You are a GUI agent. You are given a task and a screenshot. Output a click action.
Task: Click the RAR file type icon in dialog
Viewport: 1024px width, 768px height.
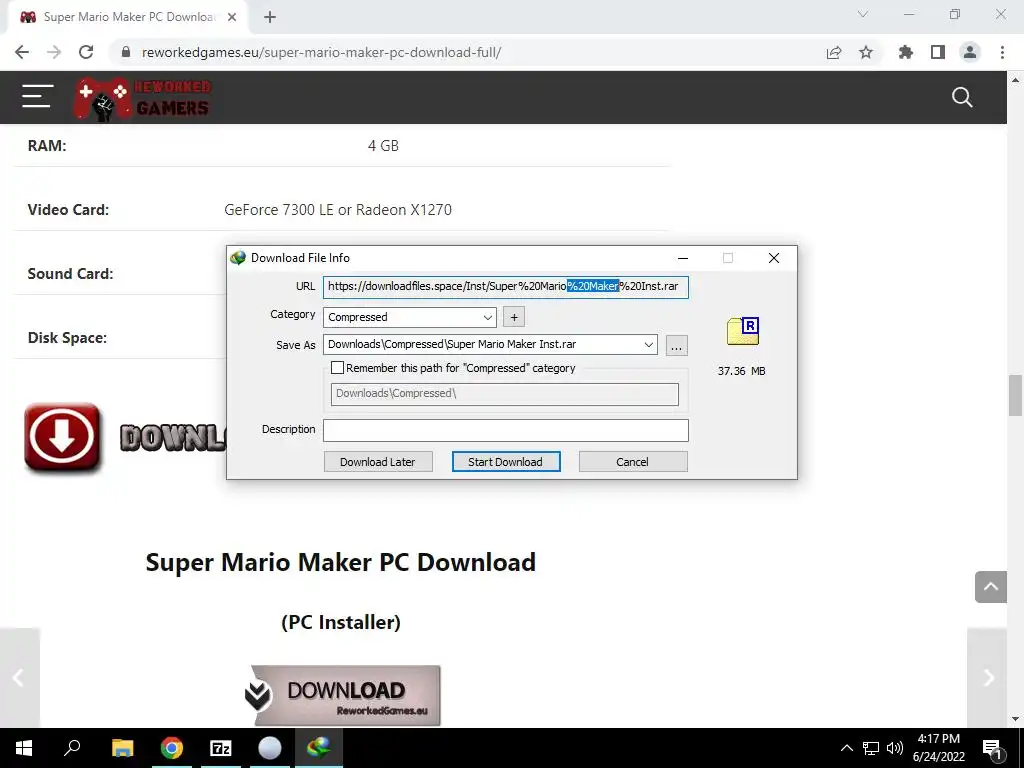coord(743,331)
